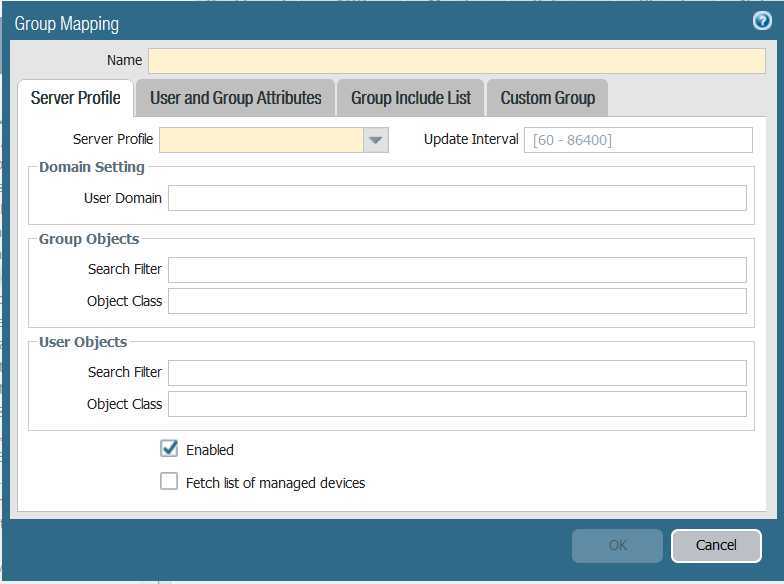The height and width of the screenshot is (584, 784).
Task: Select the Group Include List tab
Action: click(x=411, y=98)
